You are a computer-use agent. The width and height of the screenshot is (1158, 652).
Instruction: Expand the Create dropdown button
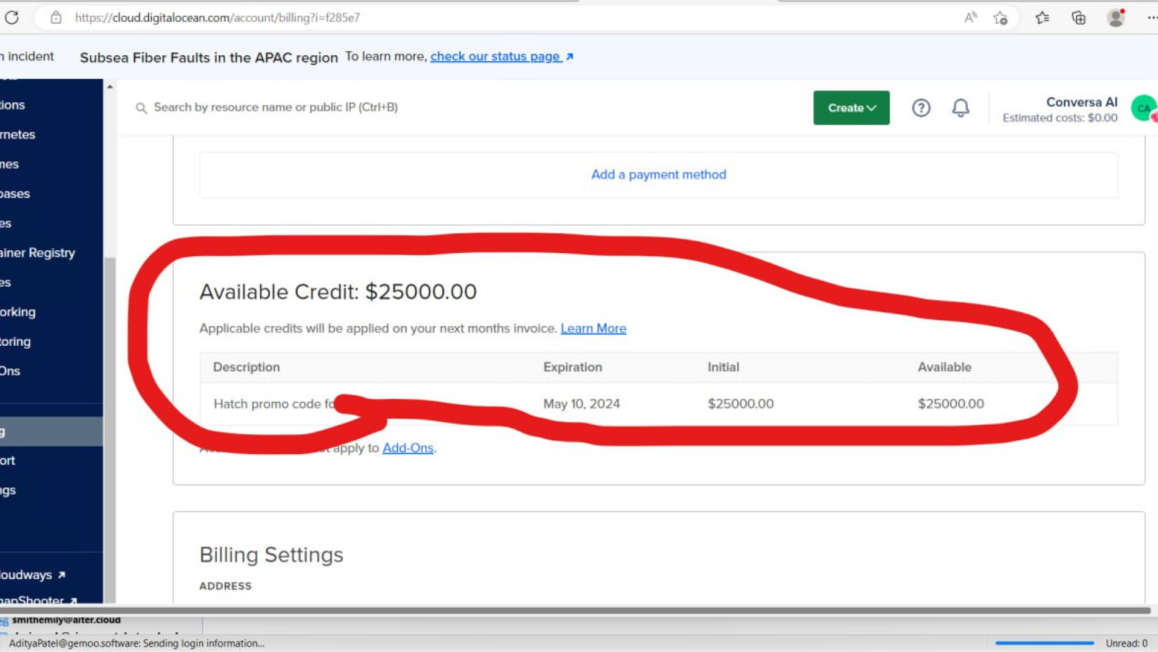click(851, 108)
